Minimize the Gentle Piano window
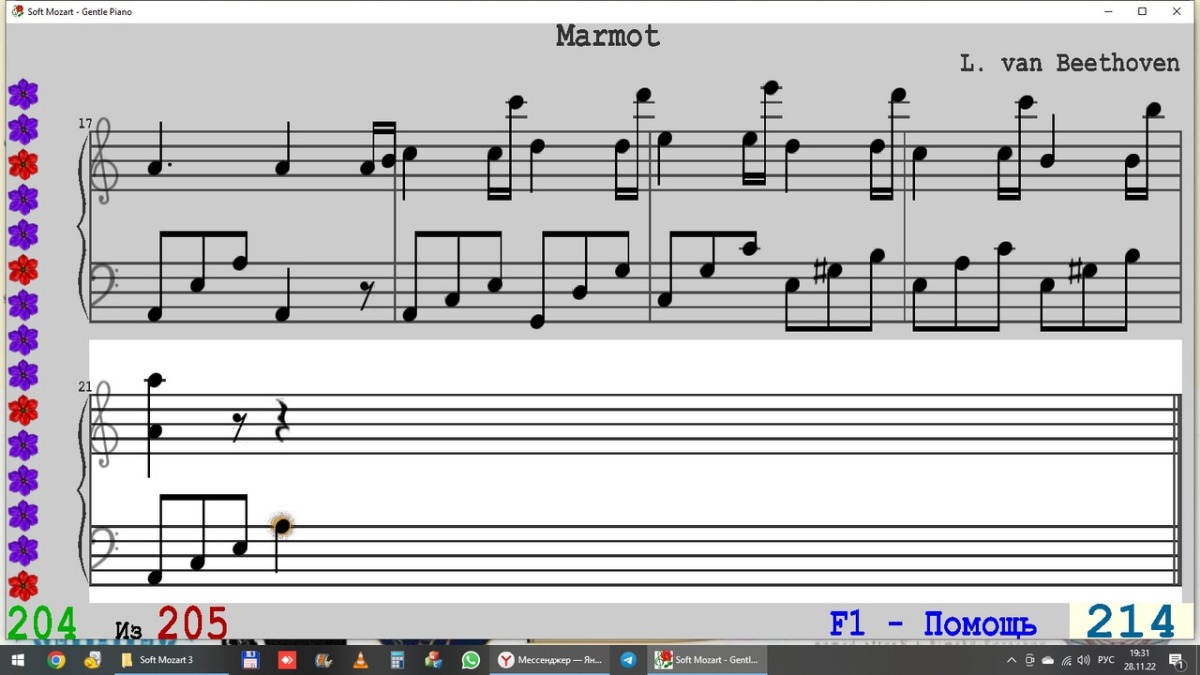This screenshot has height=675, width=1200. click(x=1108, y=11)
